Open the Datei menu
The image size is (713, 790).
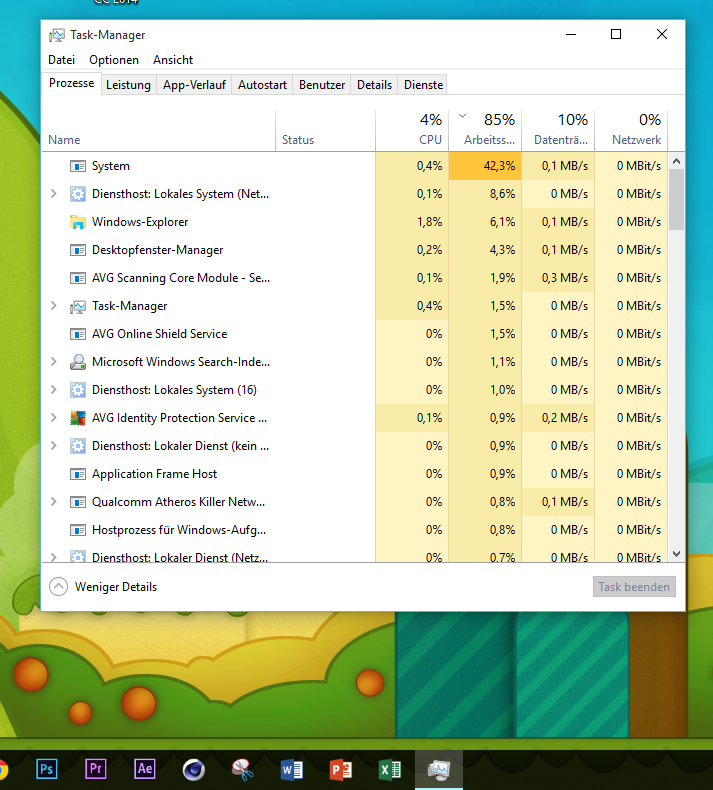(61, 60)
